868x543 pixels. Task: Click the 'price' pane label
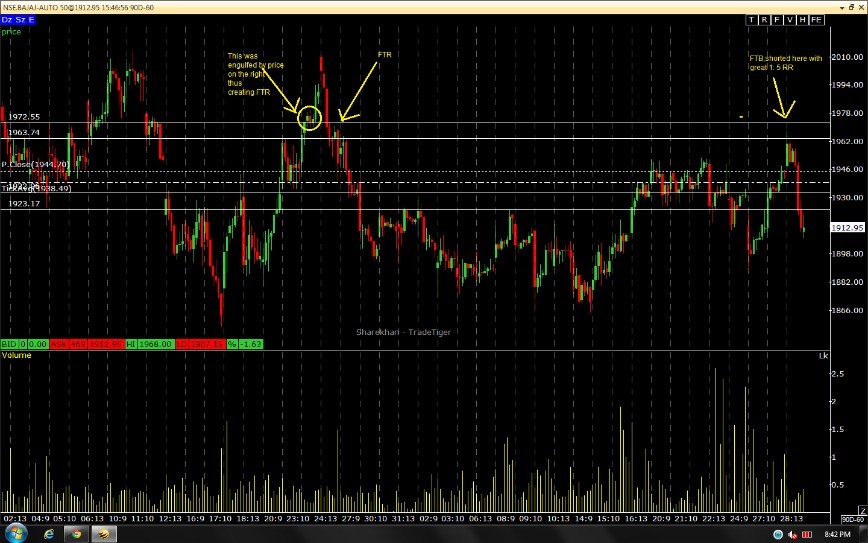pos(11,32)
